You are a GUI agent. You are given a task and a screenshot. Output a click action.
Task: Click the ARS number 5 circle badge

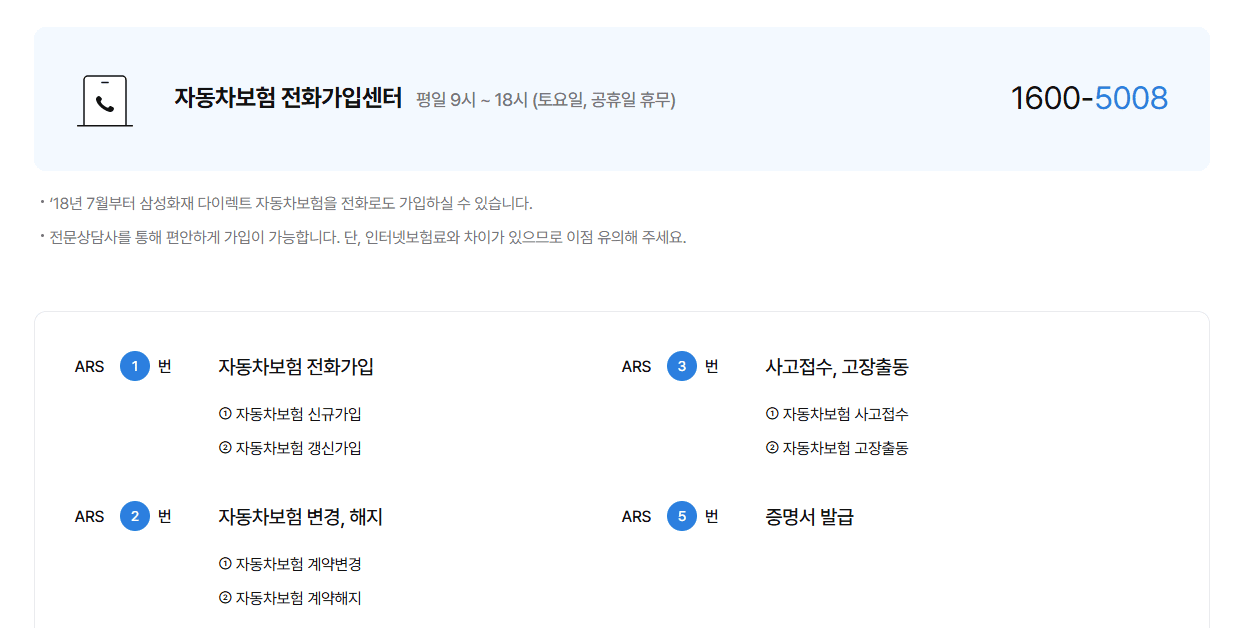(682, 516)
